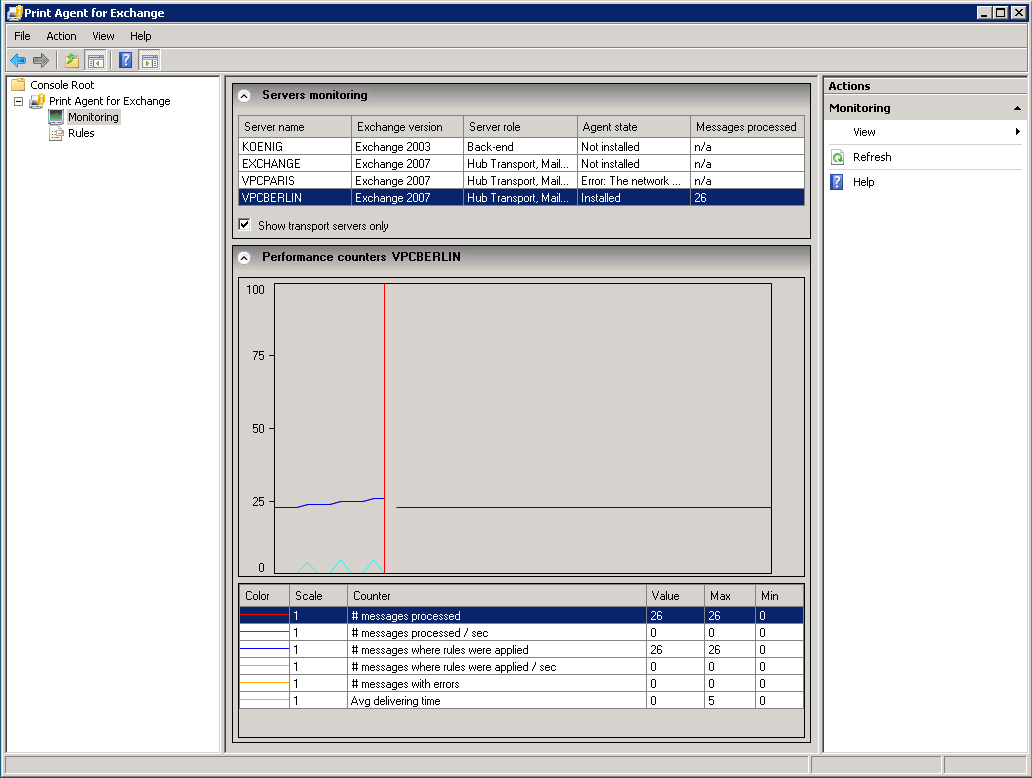
Task: Click Refresh in the Actions pane
Action: [x=872, y=157]
